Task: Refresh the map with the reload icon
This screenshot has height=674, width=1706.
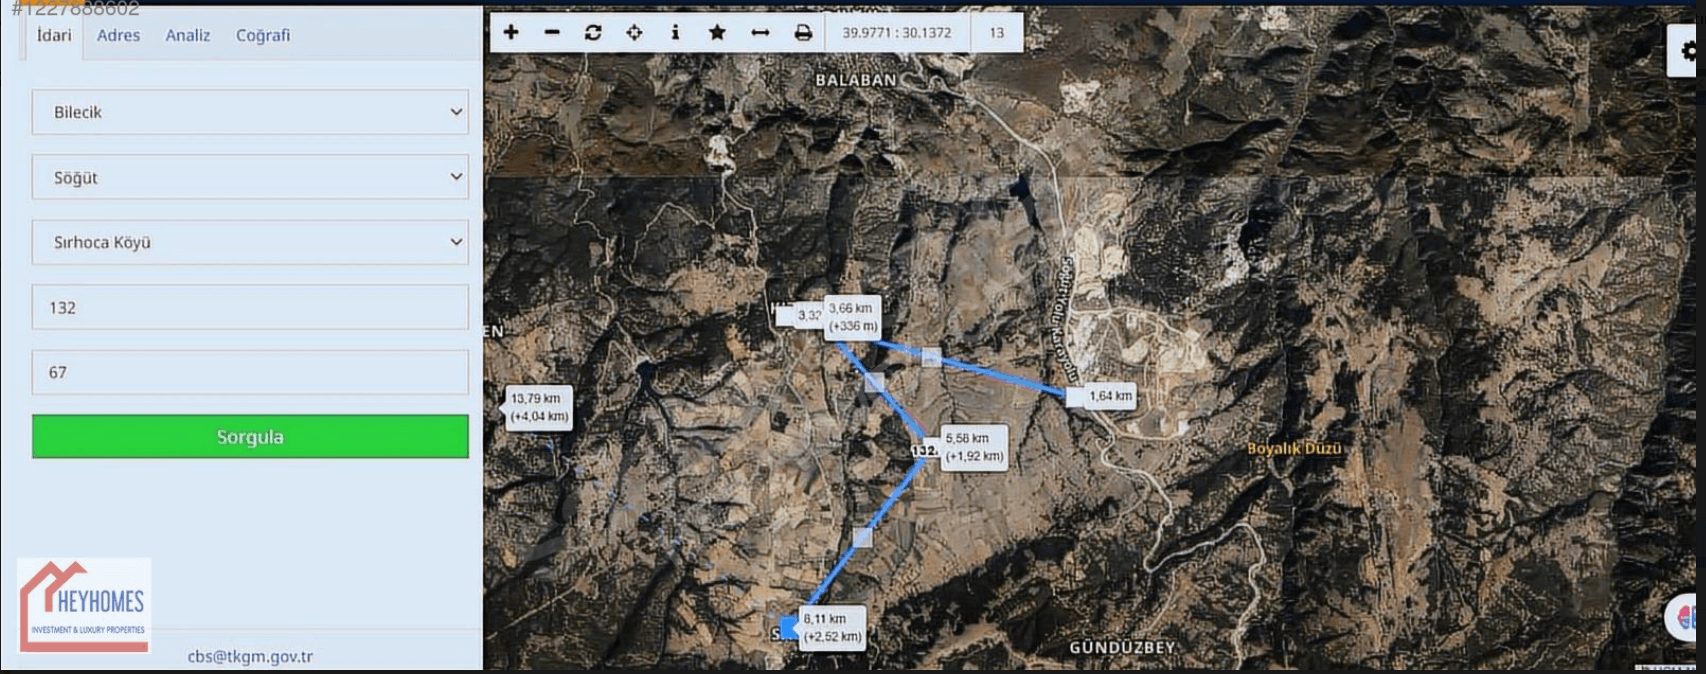Action: [593, 33]
